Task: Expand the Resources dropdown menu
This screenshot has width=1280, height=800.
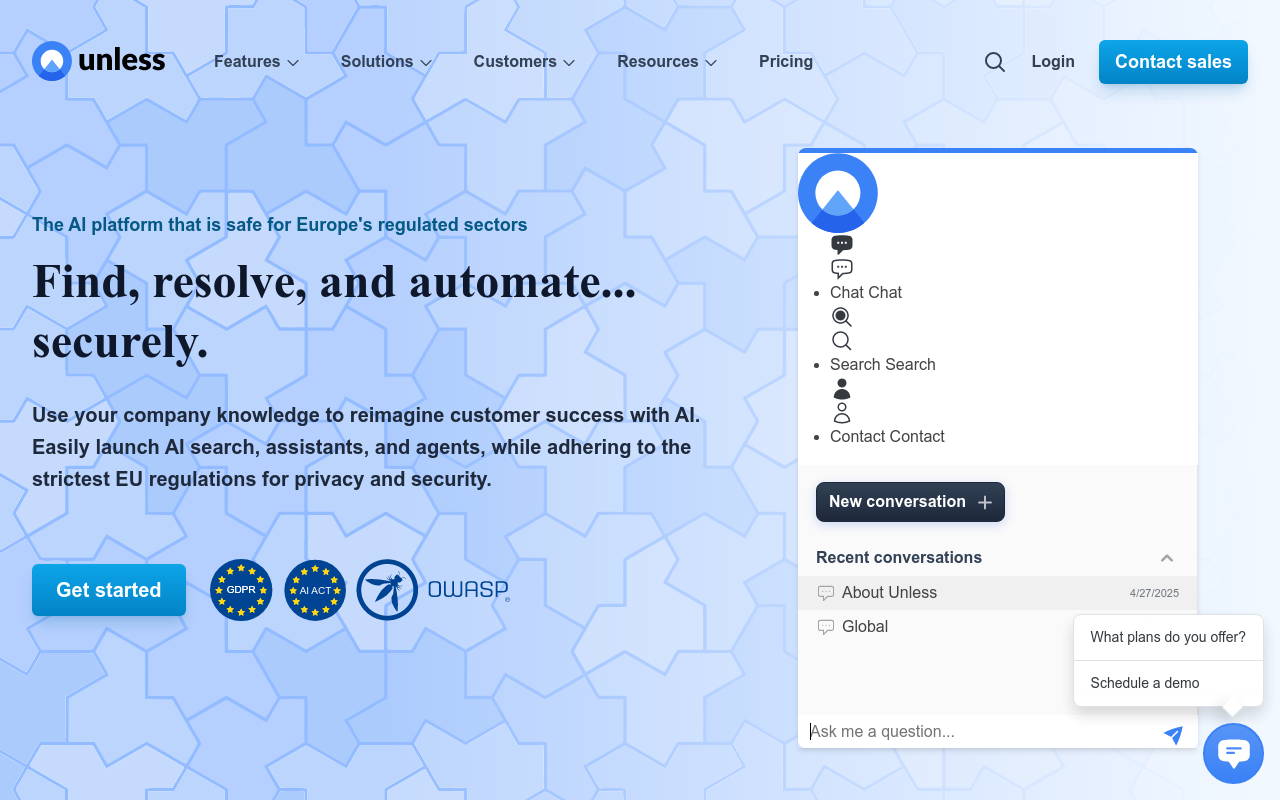Action: pyautogui.click(x=667, y=61)
